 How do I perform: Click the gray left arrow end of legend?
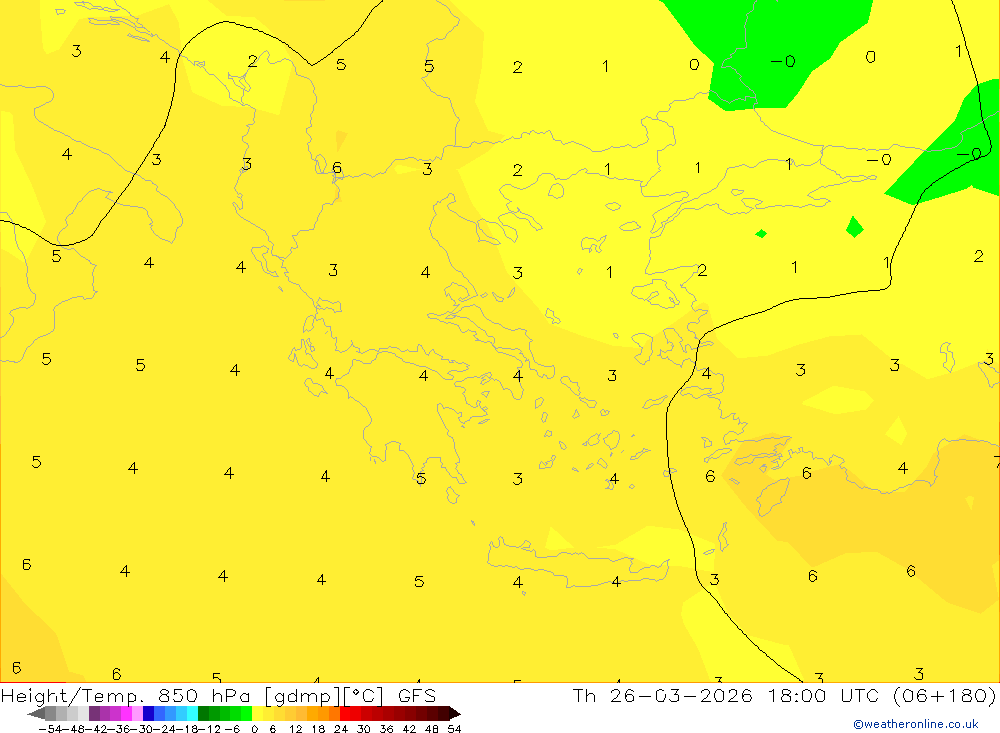click(36, 713)
